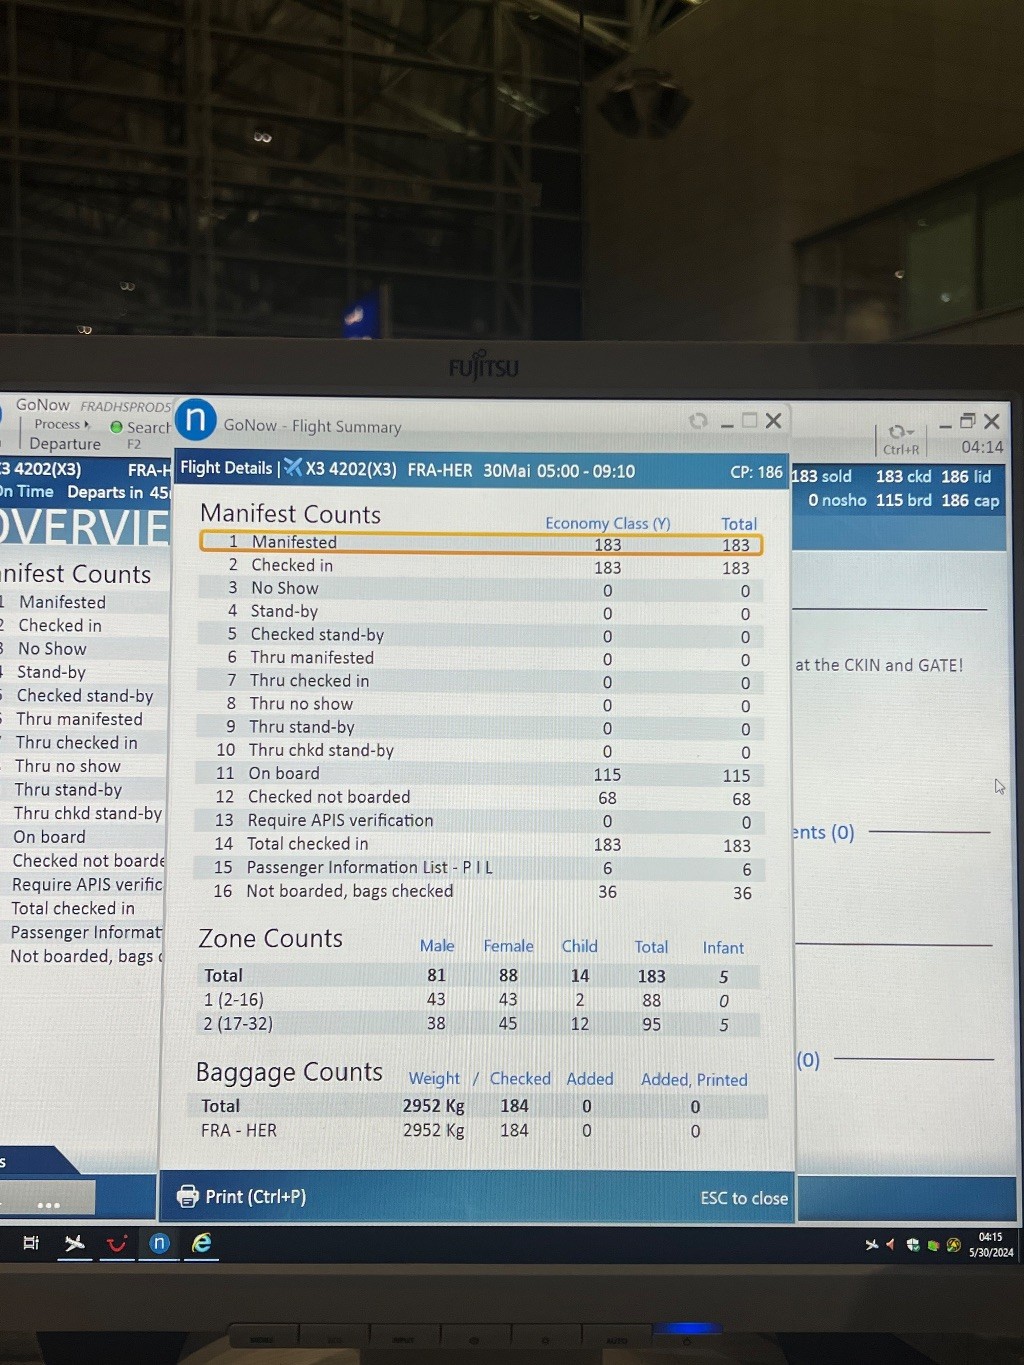Click the airplane icon beside flight X3 4202
Viewport: 1024px width, 1365px height.
coord(293,468)
